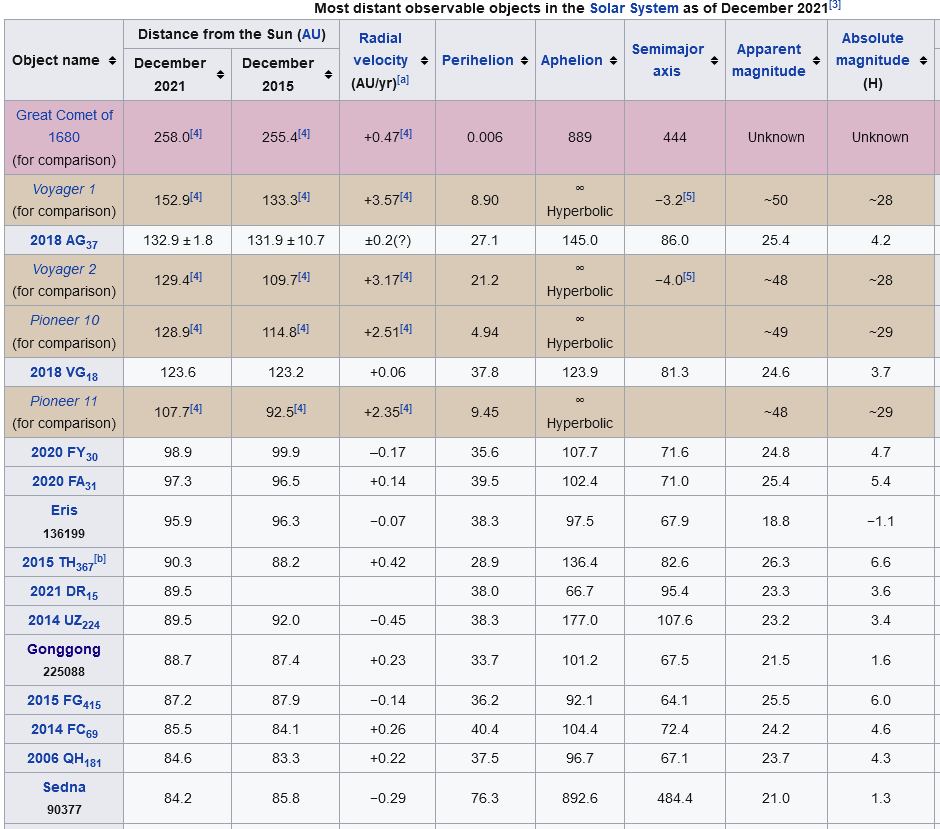Open the Solar System link in caption

point(634,8)
